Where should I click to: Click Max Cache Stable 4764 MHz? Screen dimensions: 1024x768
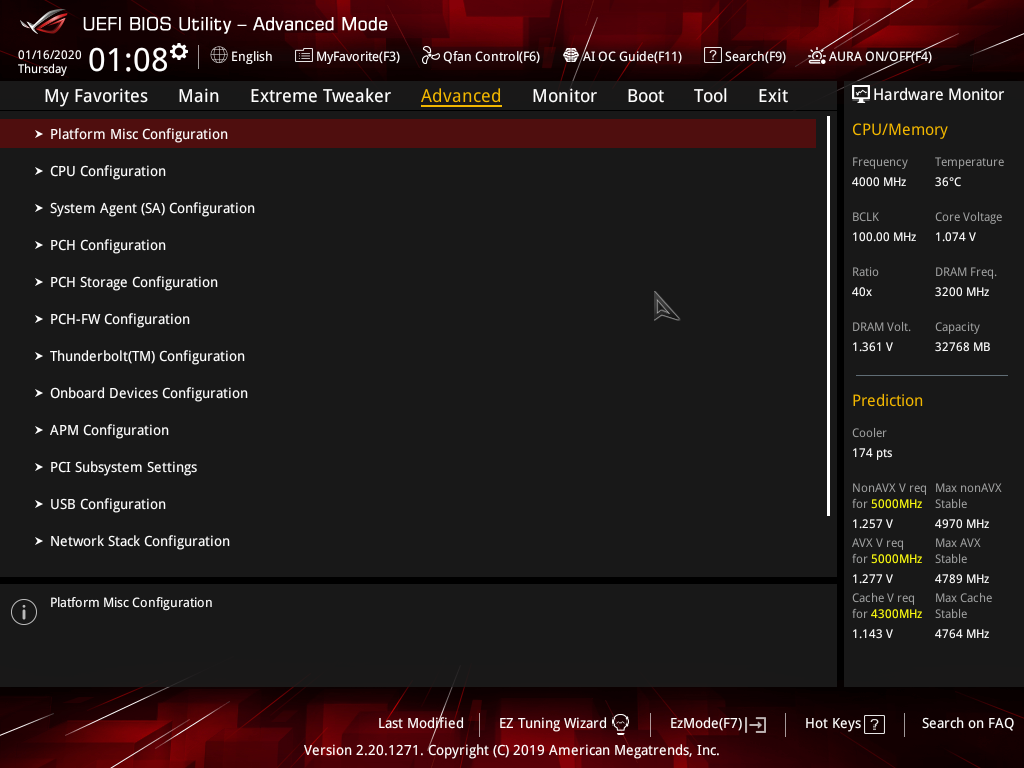[961, 633]
